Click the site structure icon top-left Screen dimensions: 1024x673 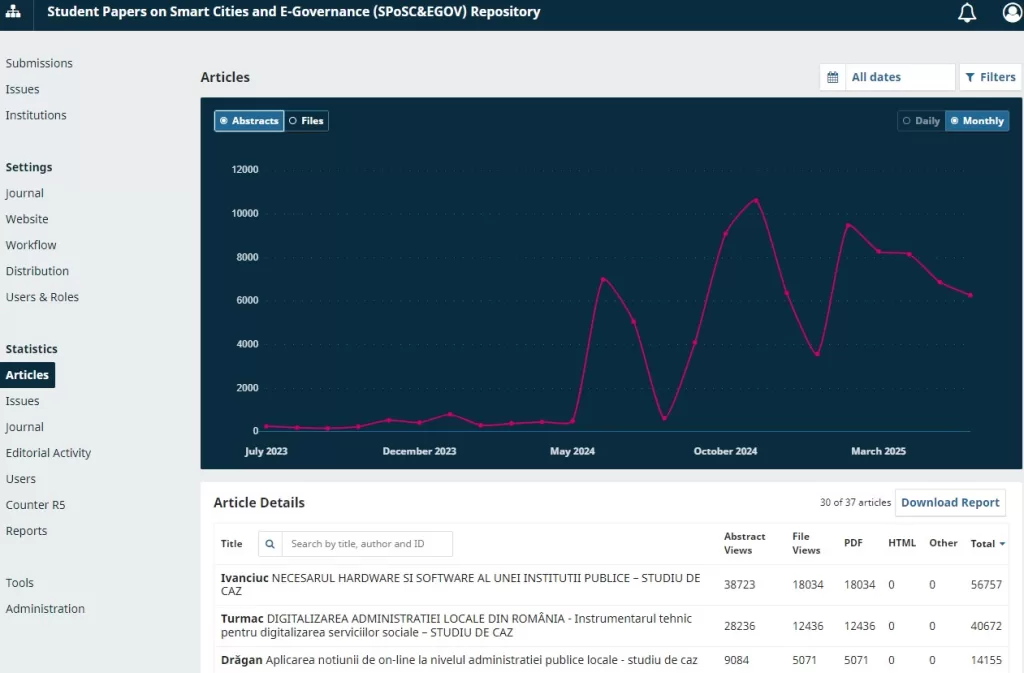click(x=13, y=13)
